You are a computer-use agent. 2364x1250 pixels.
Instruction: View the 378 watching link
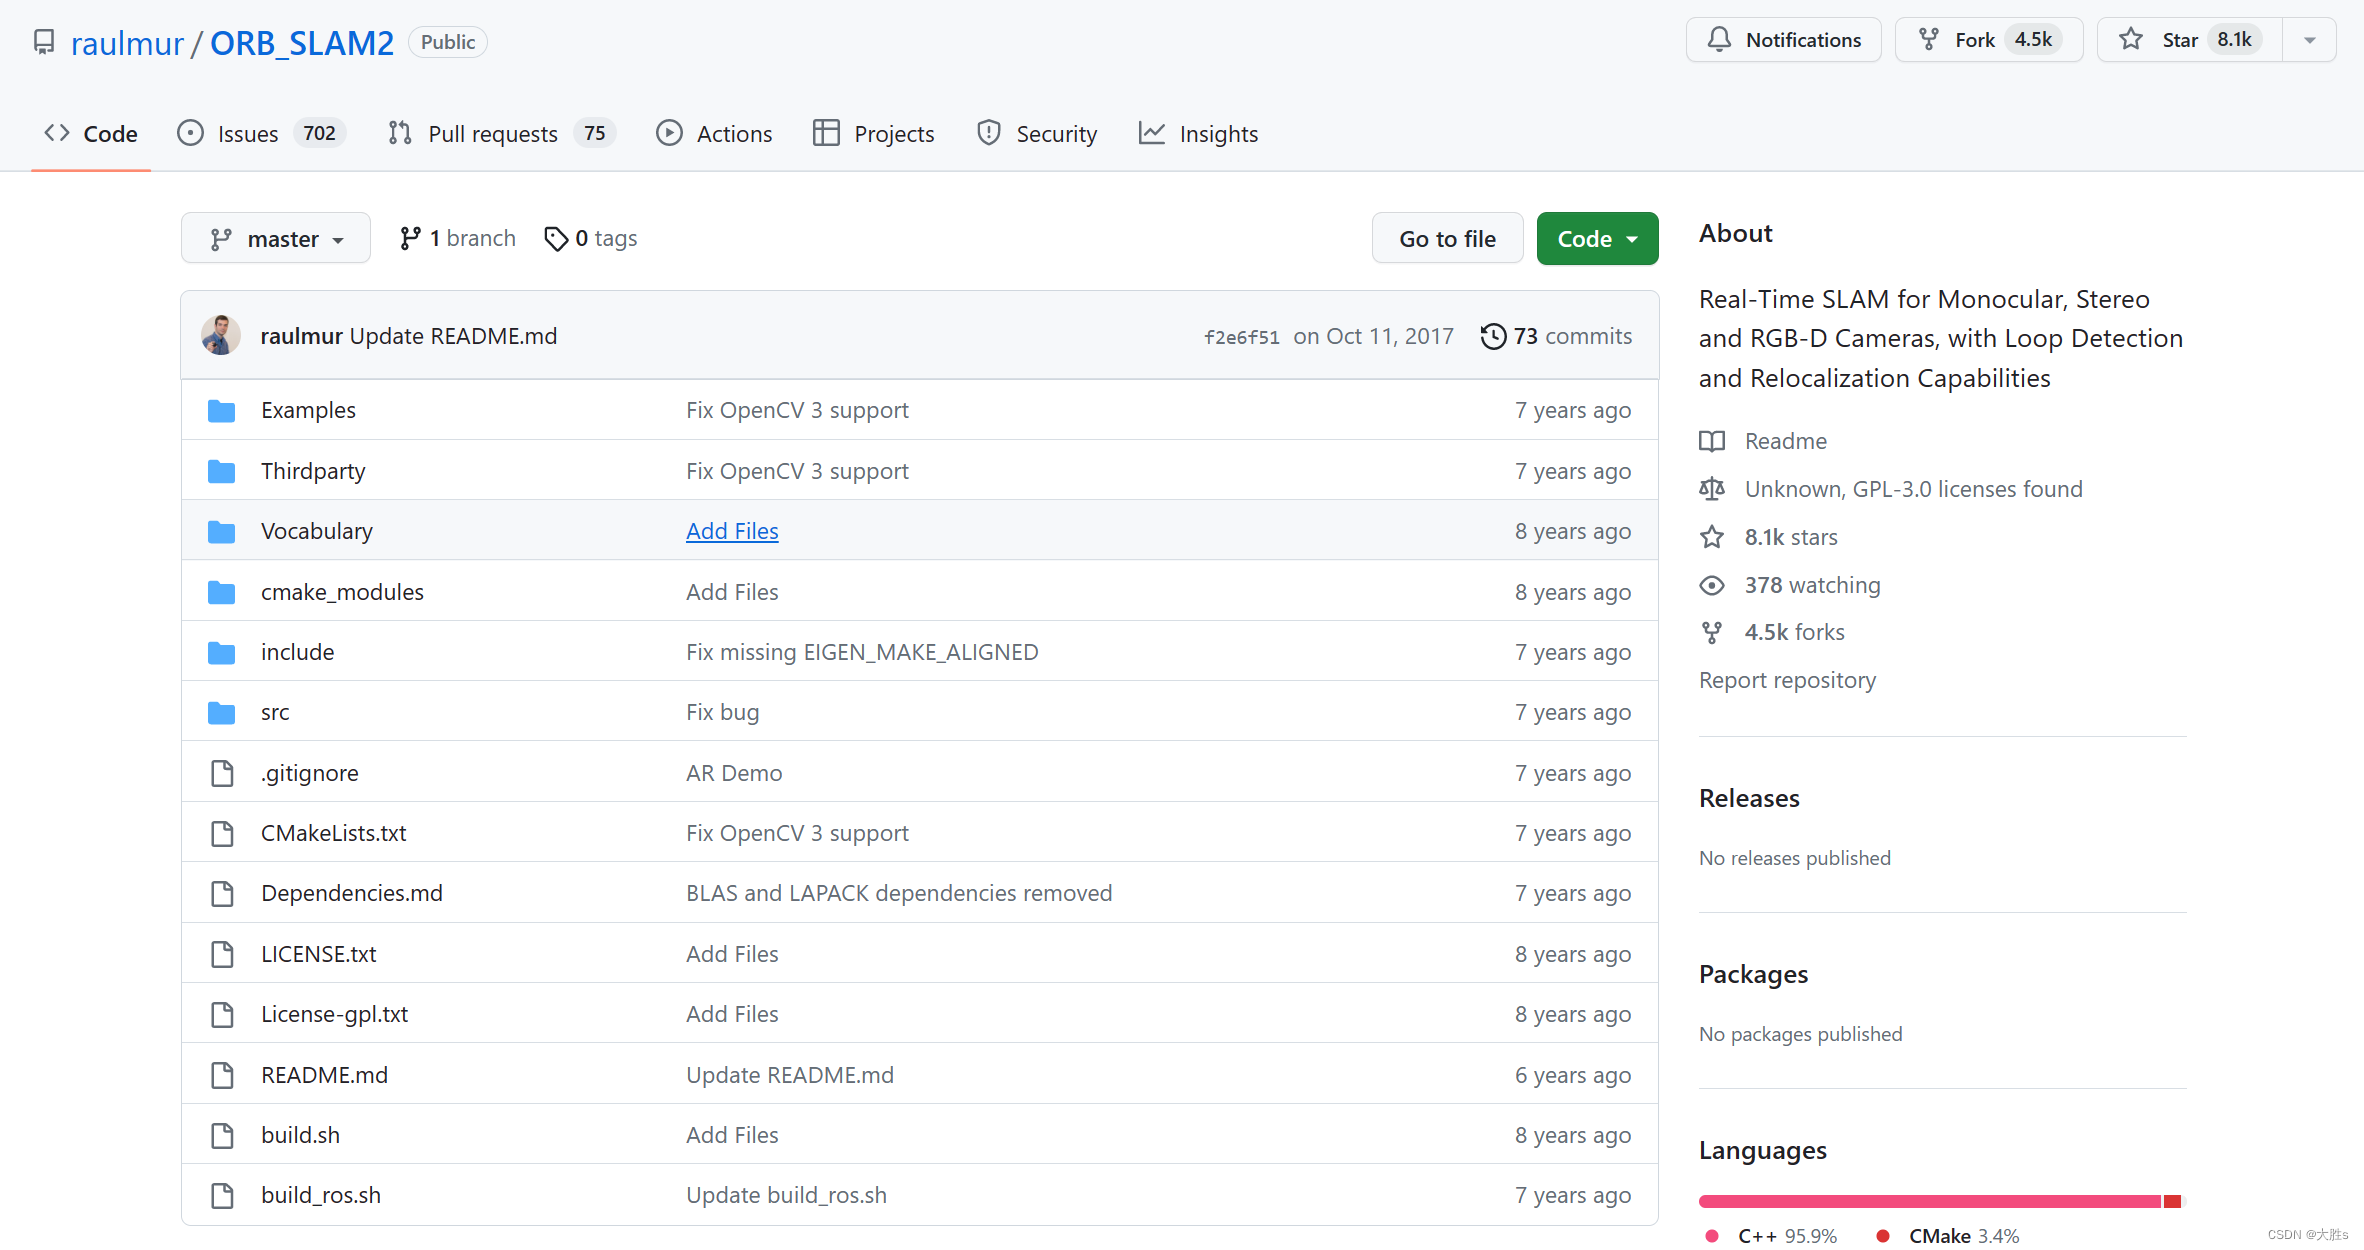(x=1812, y=585)
